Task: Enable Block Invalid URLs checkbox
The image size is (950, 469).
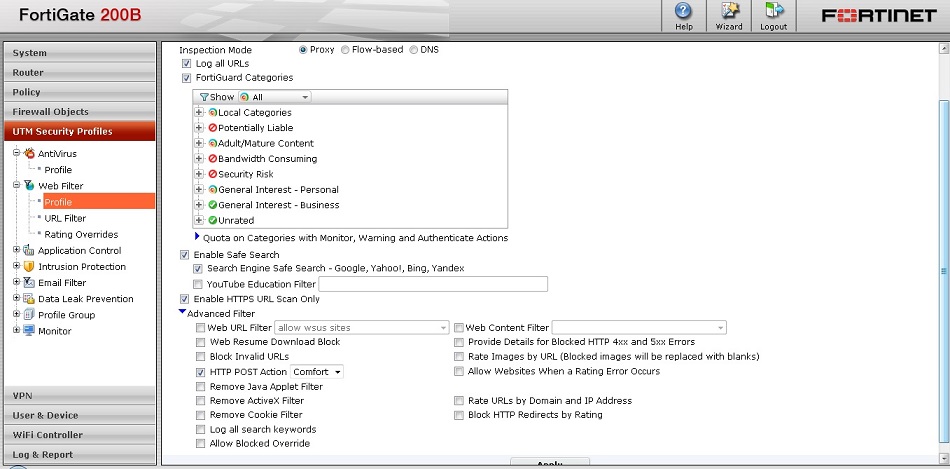Action: point(201,357)
